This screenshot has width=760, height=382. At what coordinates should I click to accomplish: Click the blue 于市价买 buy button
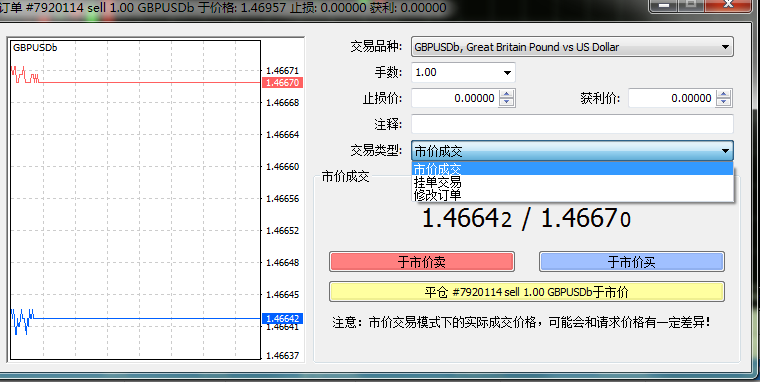coord(632,262)
